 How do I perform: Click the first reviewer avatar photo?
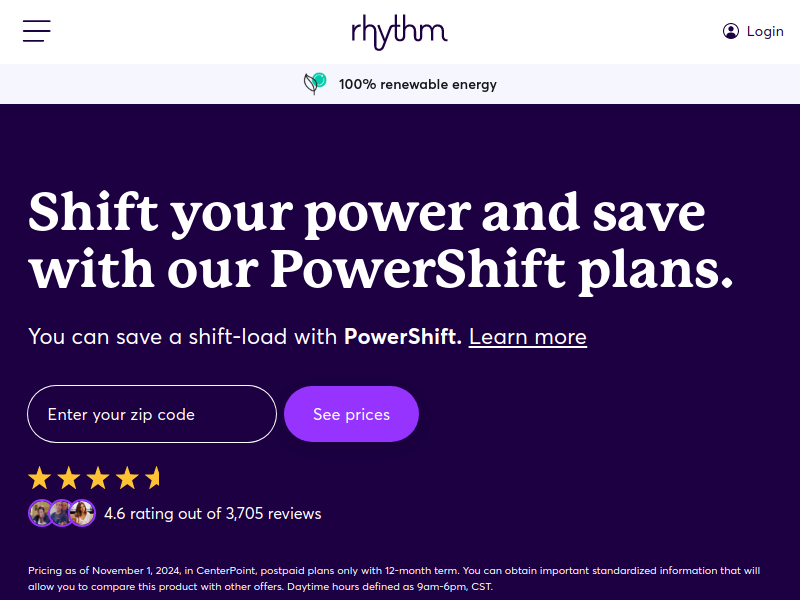(41, 513)
